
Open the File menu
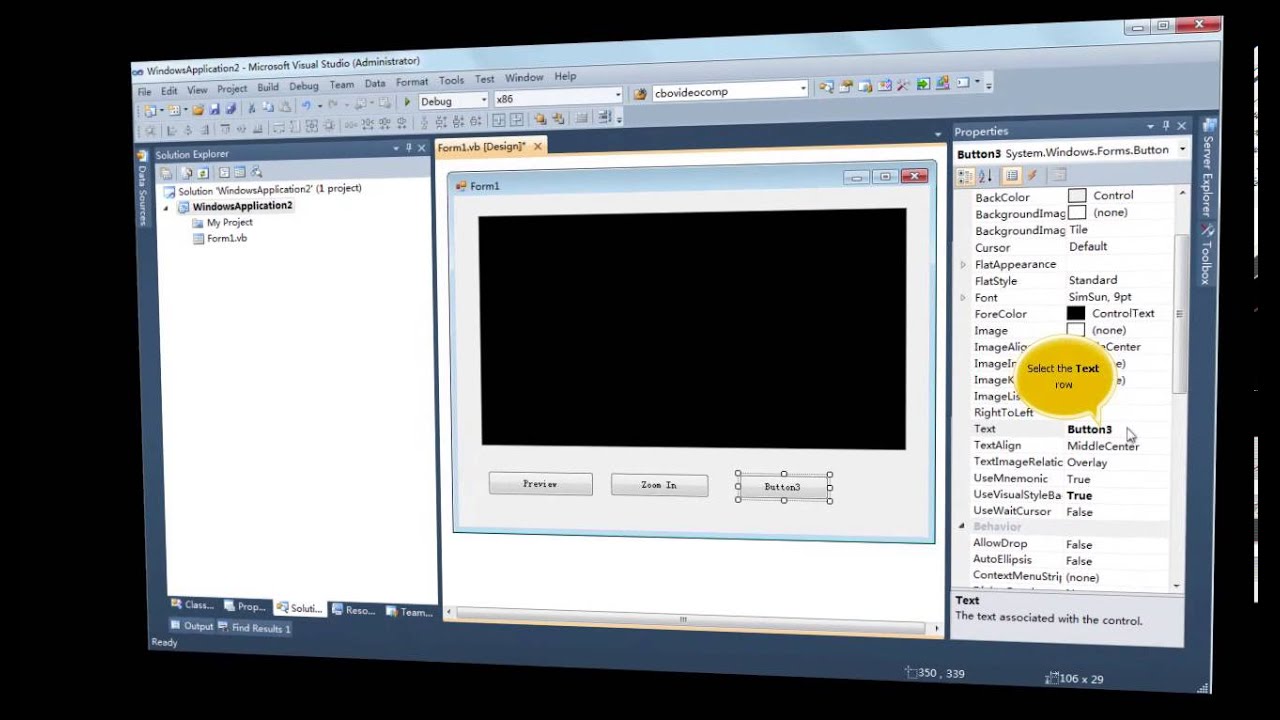pyautogui.click(x=144, y=91)
